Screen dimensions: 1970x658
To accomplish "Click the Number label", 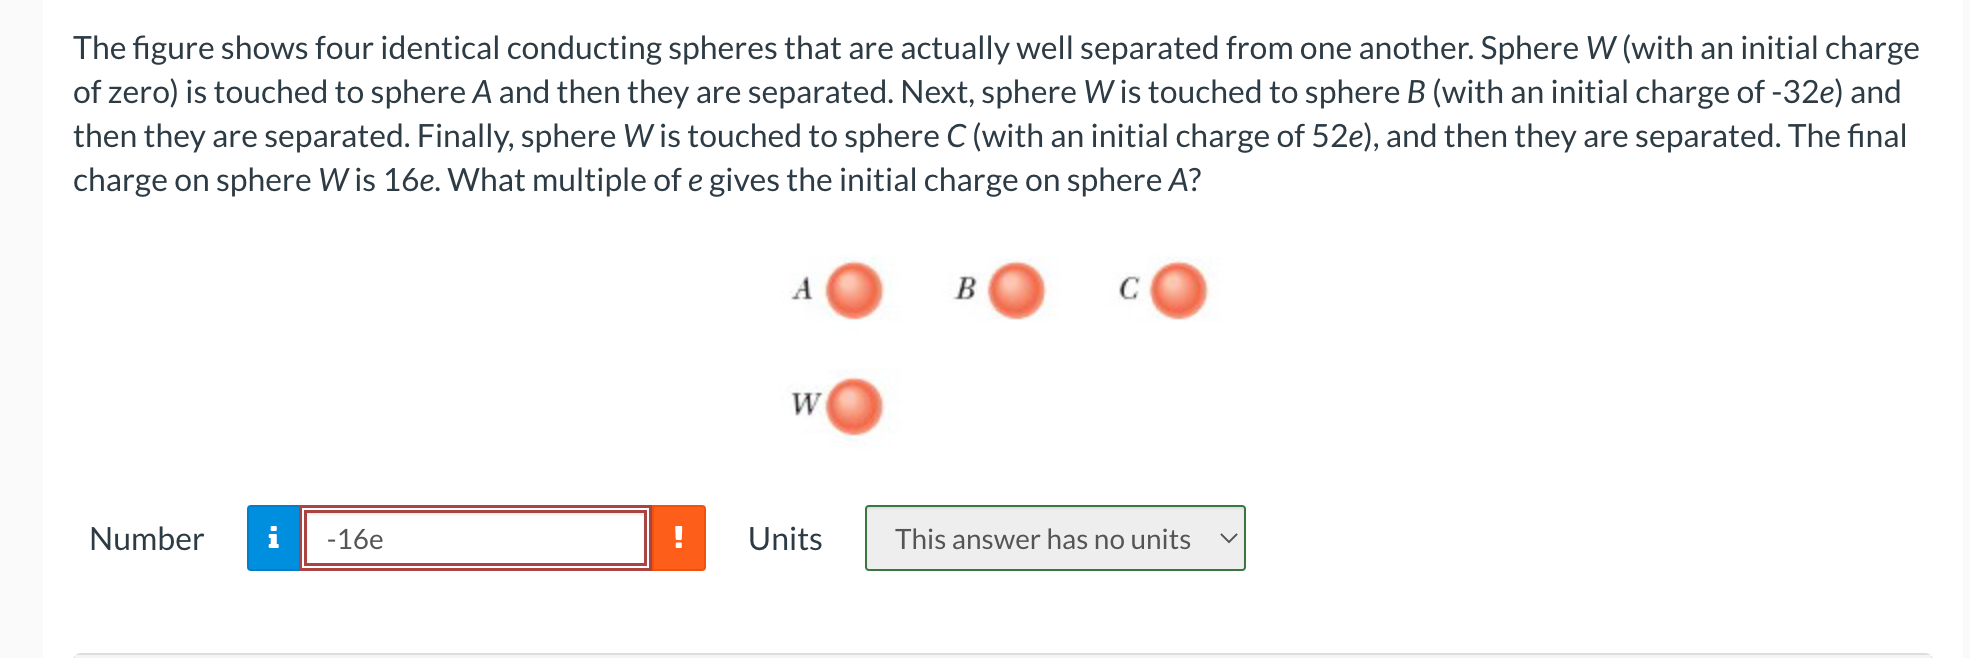I will [146, 539].
